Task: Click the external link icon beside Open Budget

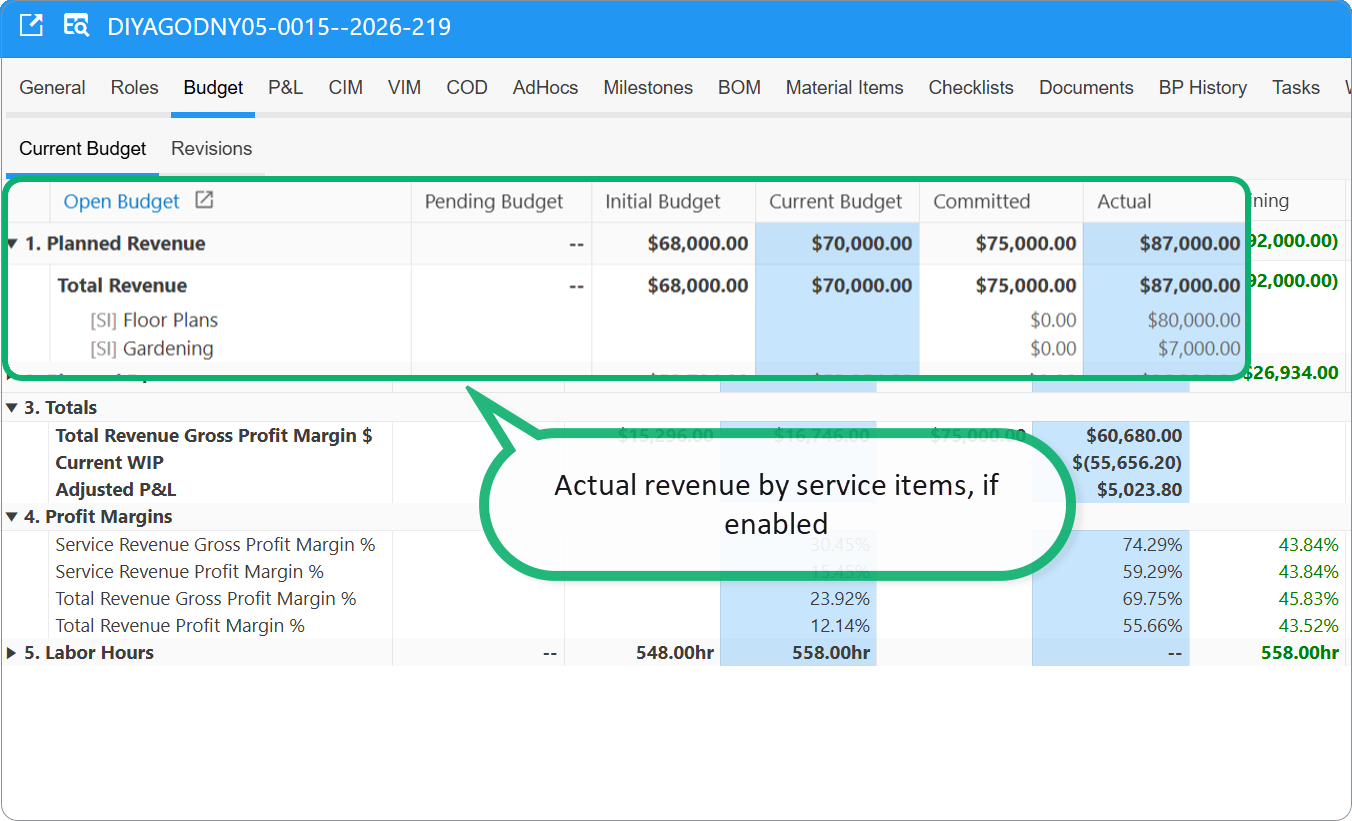Action: point(204,200)
